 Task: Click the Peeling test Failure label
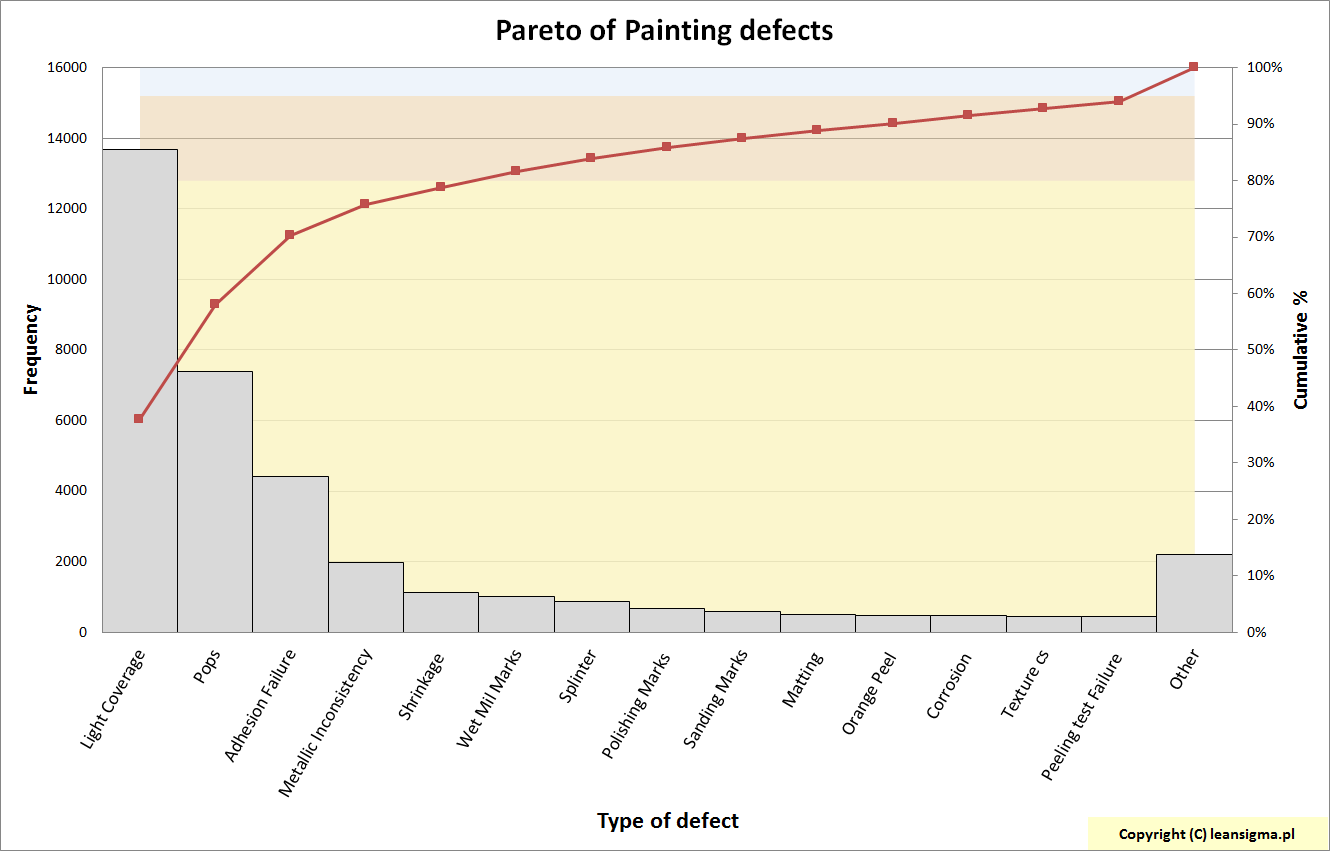(1082, 716)
